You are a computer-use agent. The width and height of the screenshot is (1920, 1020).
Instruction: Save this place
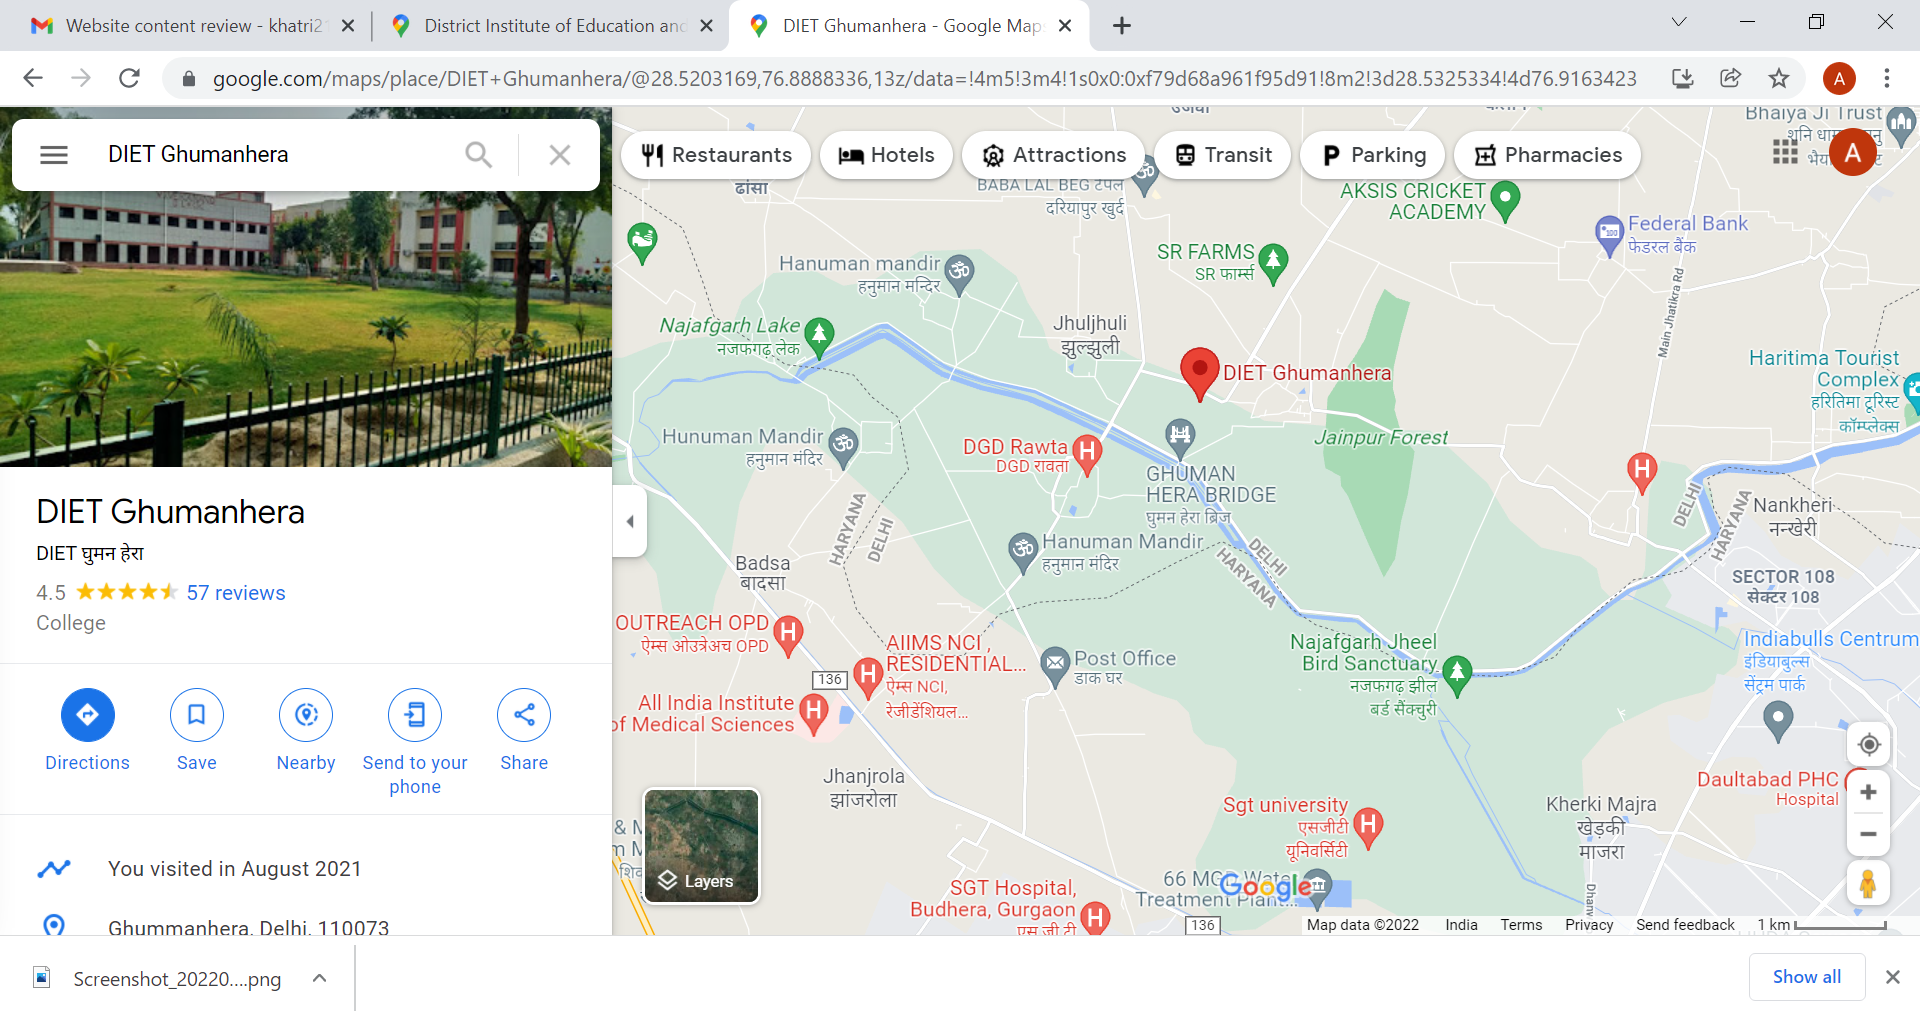(196, 731)
